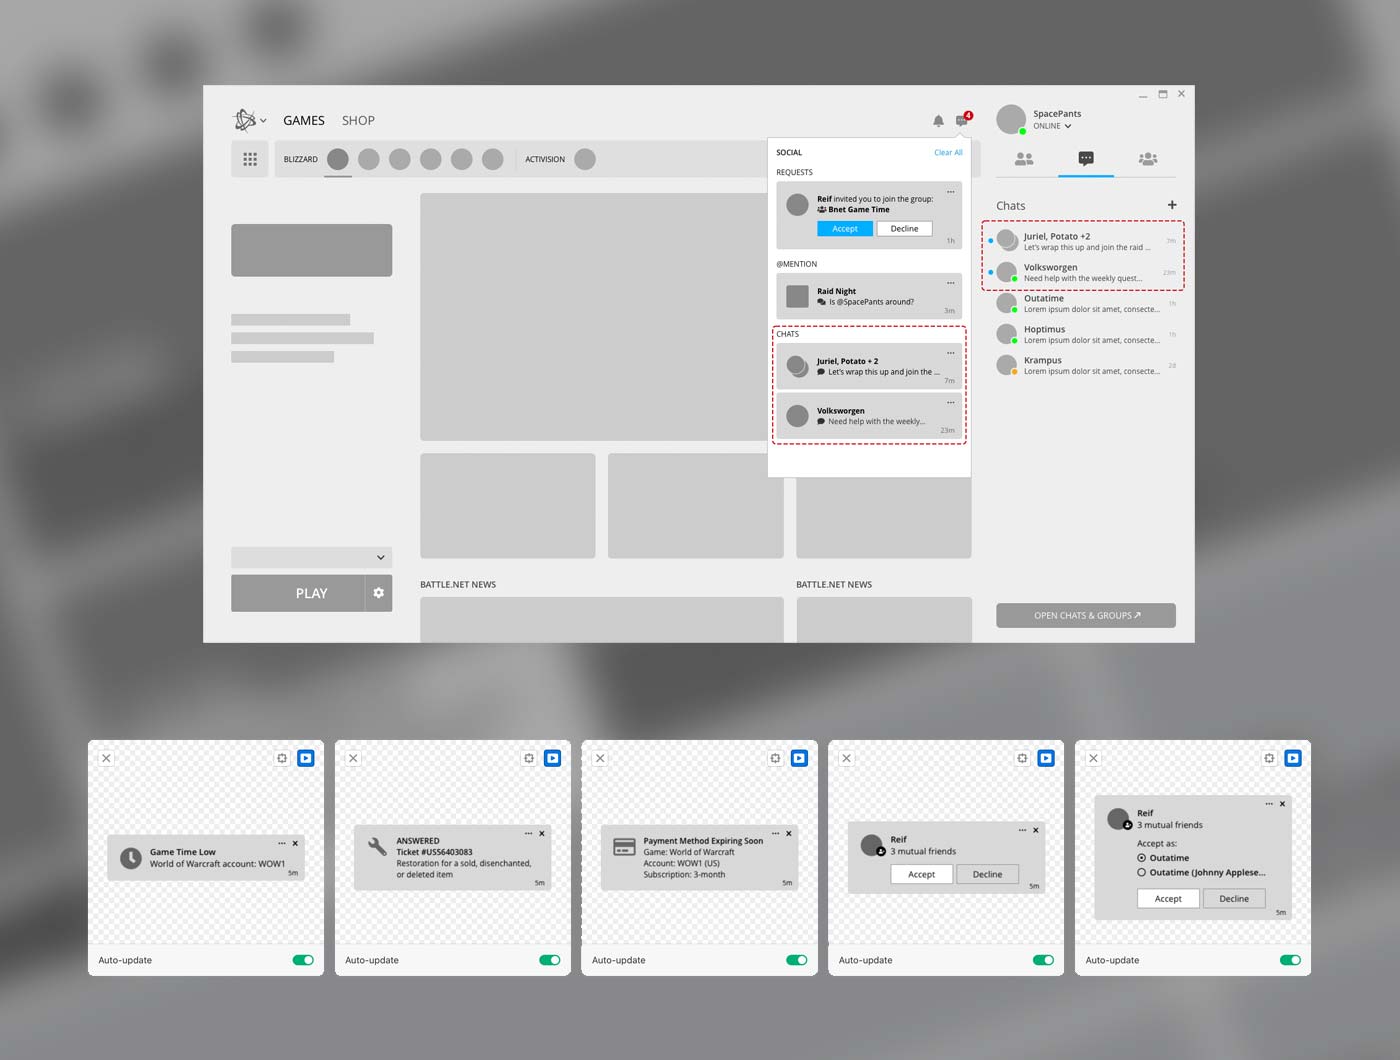
Task: Open the Battle.net logo dropdown menu
Action: (x=250, y=120)
